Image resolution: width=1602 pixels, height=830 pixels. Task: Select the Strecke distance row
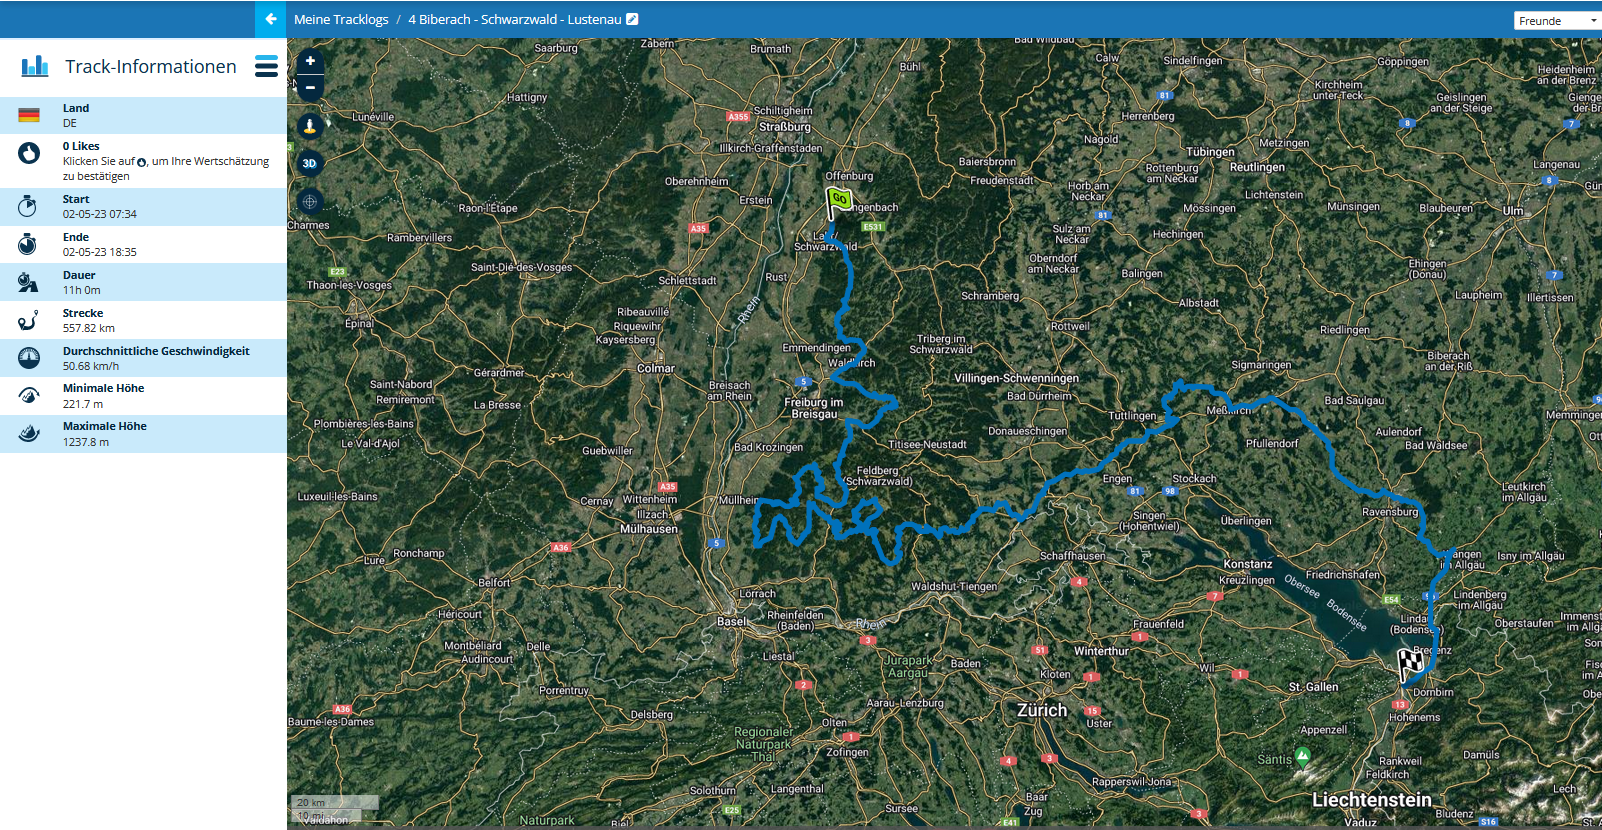143,320
